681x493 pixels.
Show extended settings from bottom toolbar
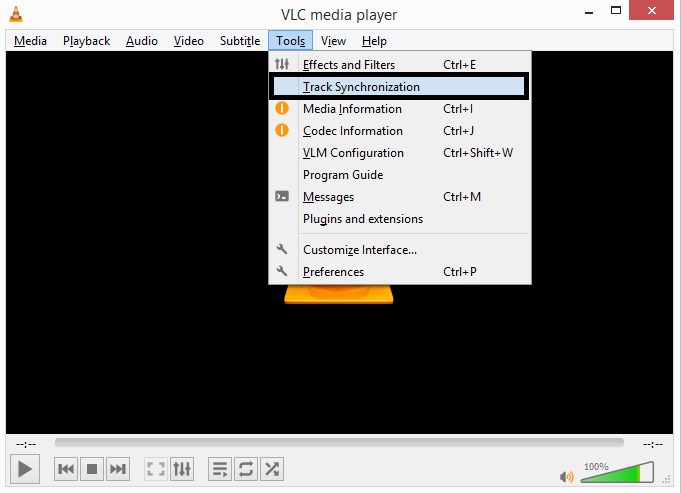coord(182,469)
